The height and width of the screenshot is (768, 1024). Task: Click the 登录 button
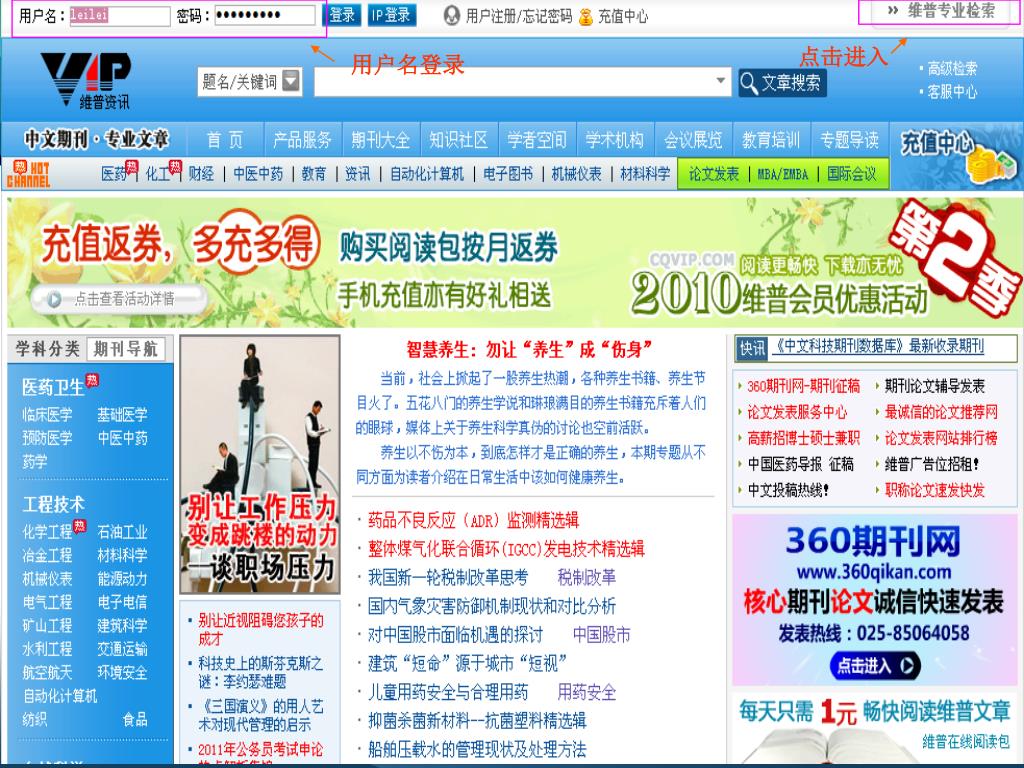pyautogui.click(x=342, y=15)
